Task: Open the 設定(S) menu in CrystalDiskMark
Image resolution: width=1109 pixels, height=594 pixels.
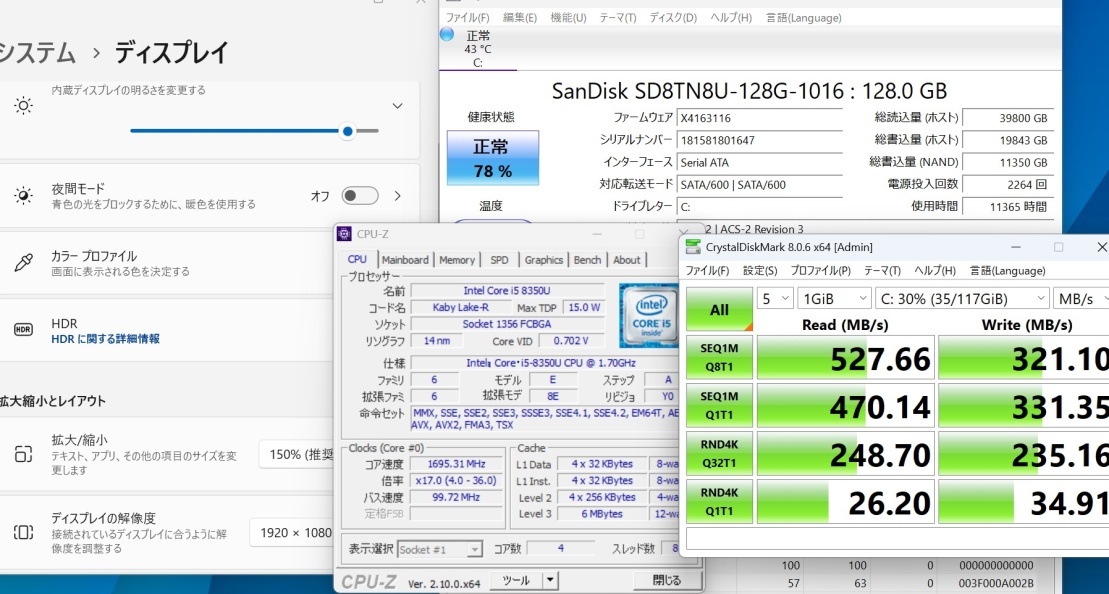Action: click(760, 271)
